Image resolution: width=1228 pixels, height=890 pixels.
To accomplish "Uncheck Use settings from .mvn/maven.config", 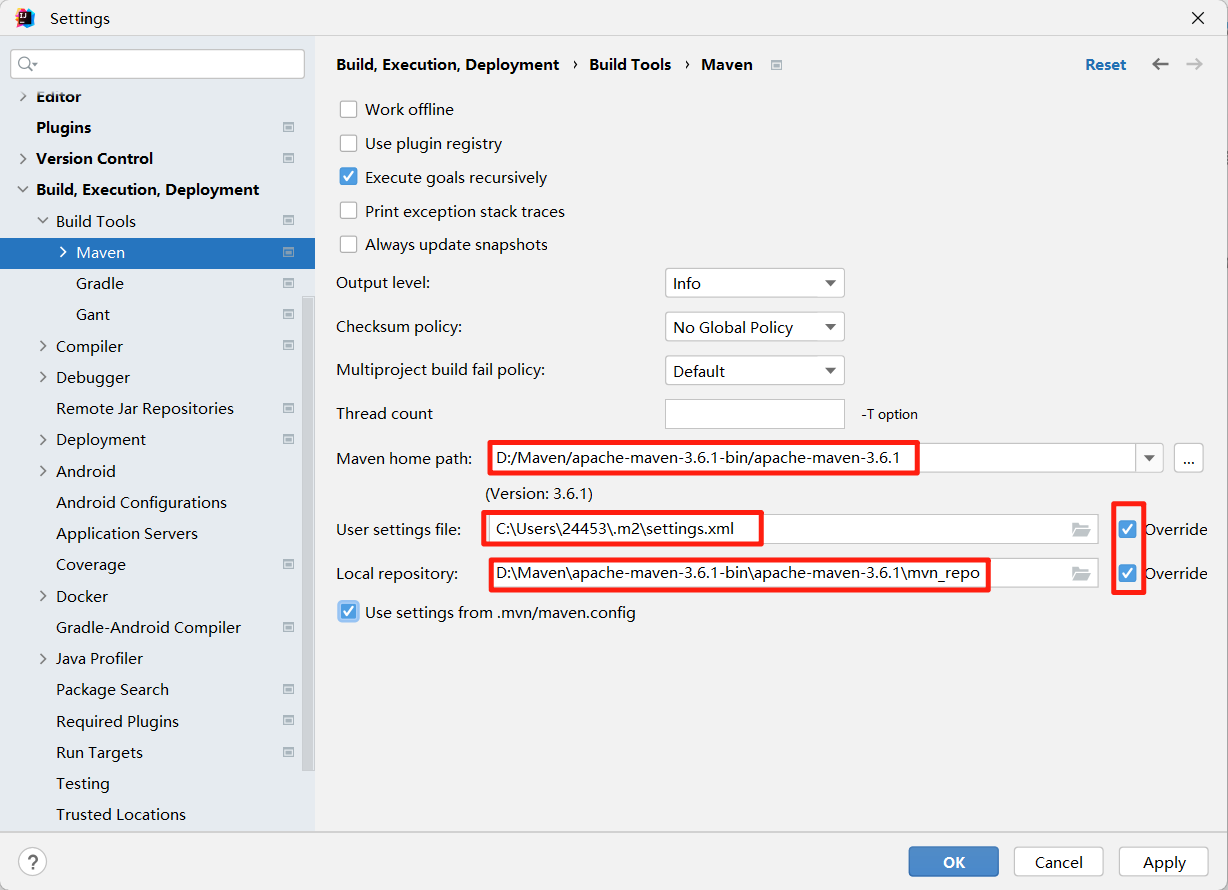I will pyautogui.click(x=348, y=612).
